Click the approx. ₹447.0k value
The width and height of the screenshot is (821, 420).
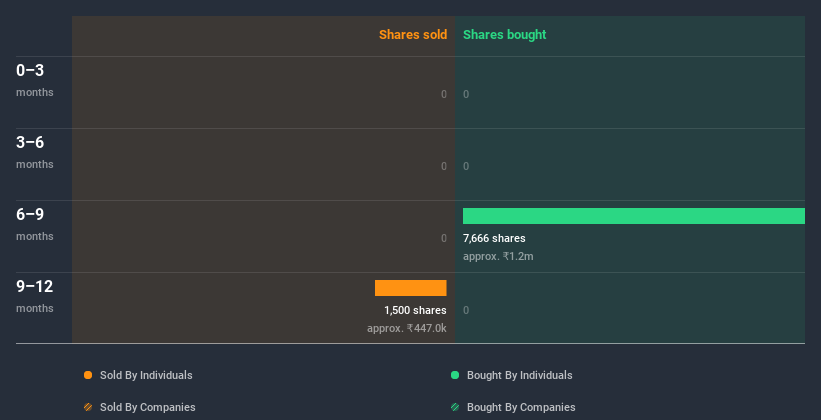(x=407, y=328)
